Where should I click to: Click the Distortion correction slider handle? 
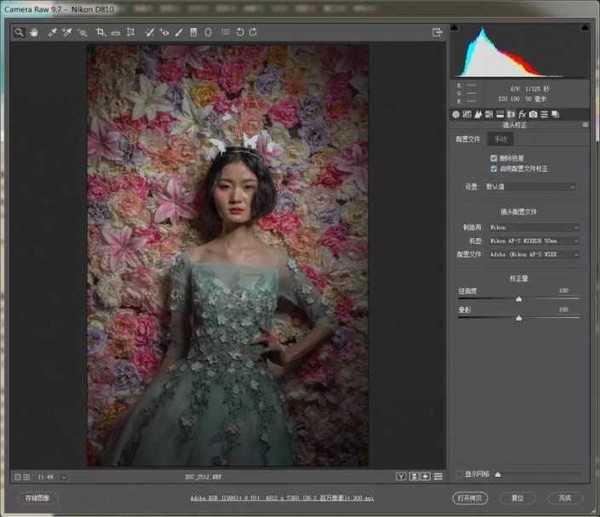(518, 298)
